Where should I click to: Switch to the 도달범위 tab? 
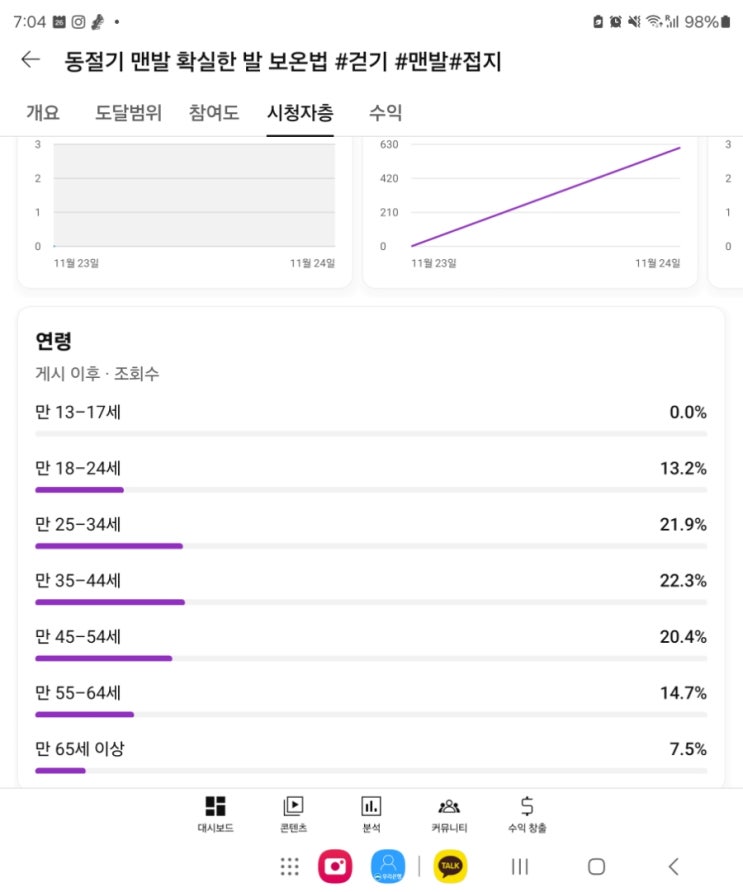tap(128, 113)
